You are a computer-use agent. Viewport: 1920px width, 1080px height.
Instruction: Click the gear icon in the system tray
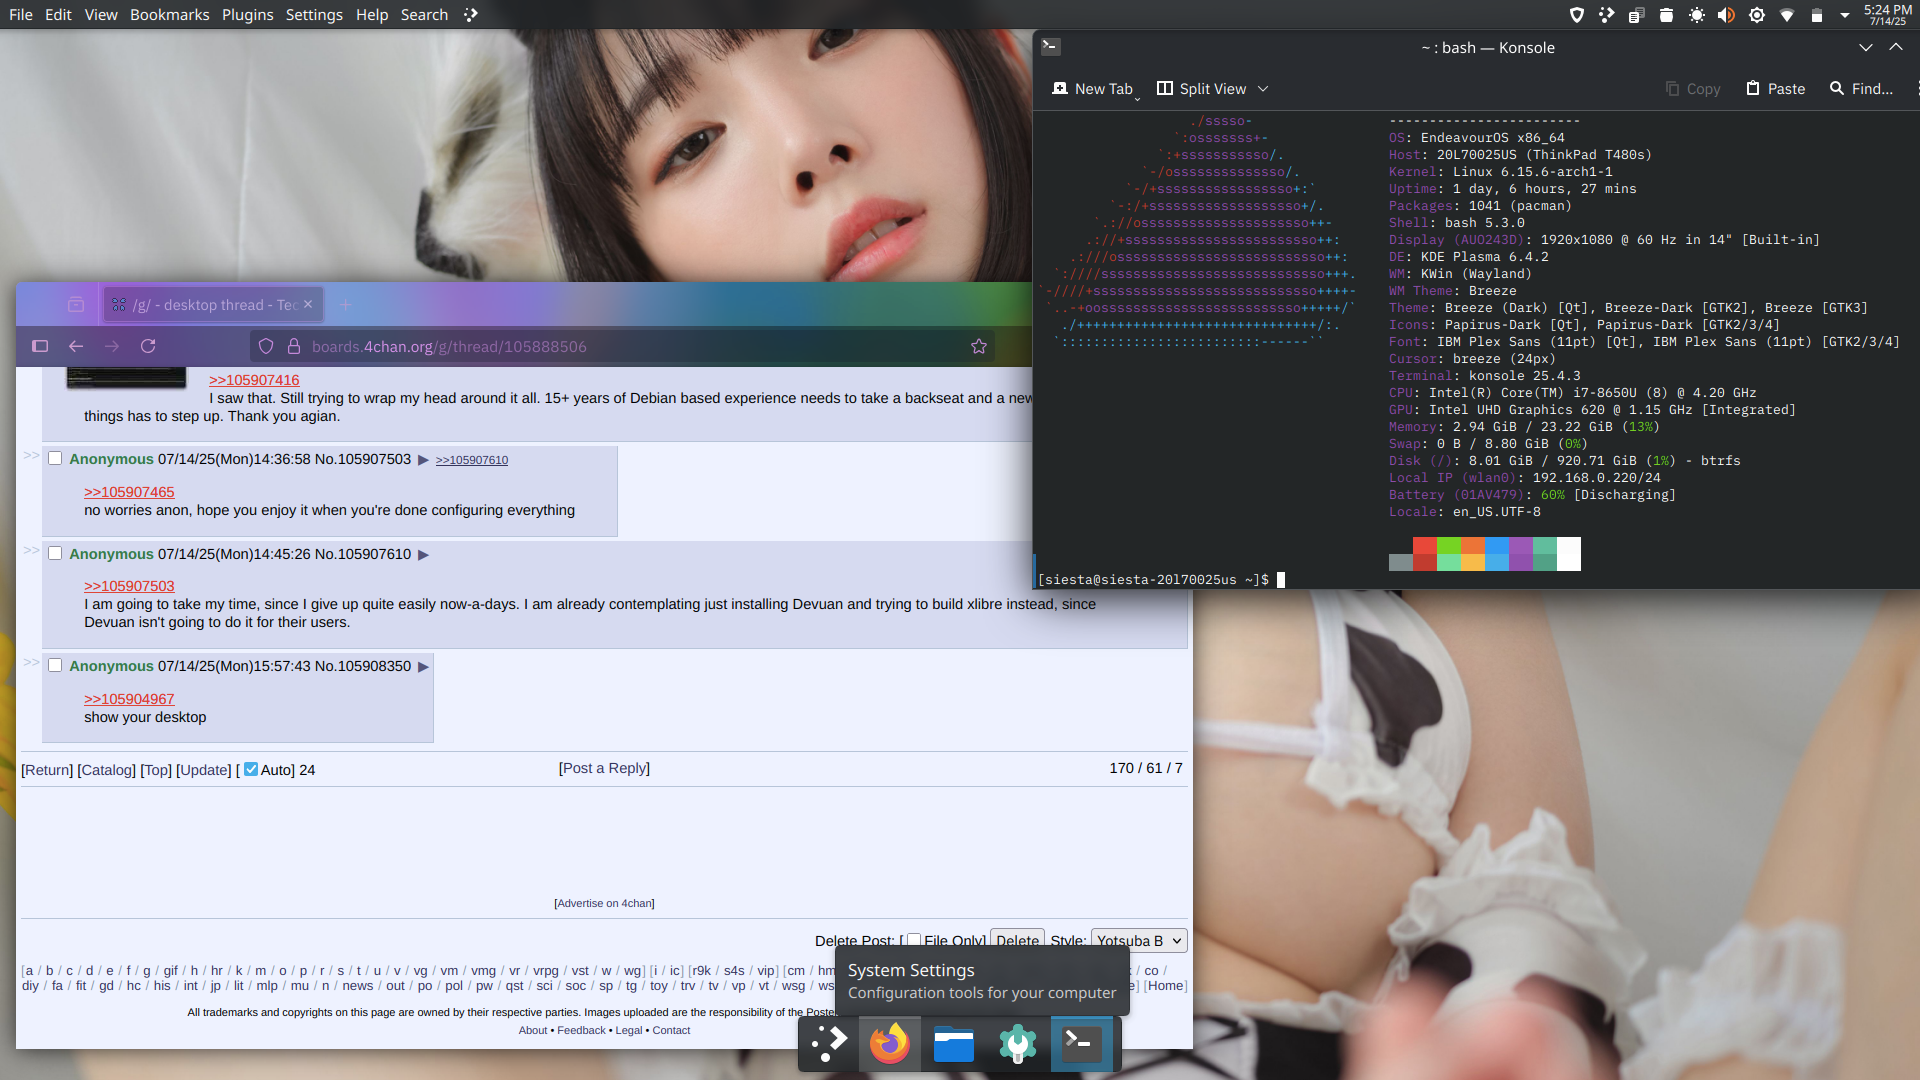[1757, 15]
